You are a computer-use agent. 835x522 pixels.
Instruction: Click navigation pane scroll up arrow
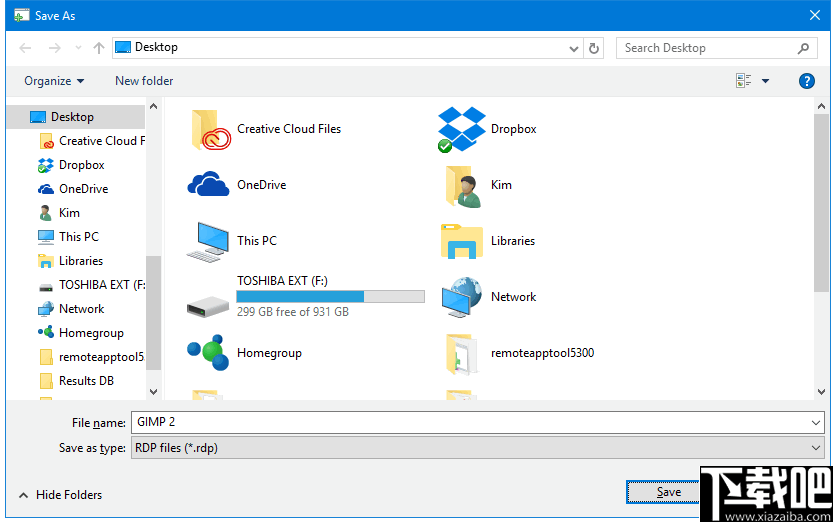tap(153, 107)
